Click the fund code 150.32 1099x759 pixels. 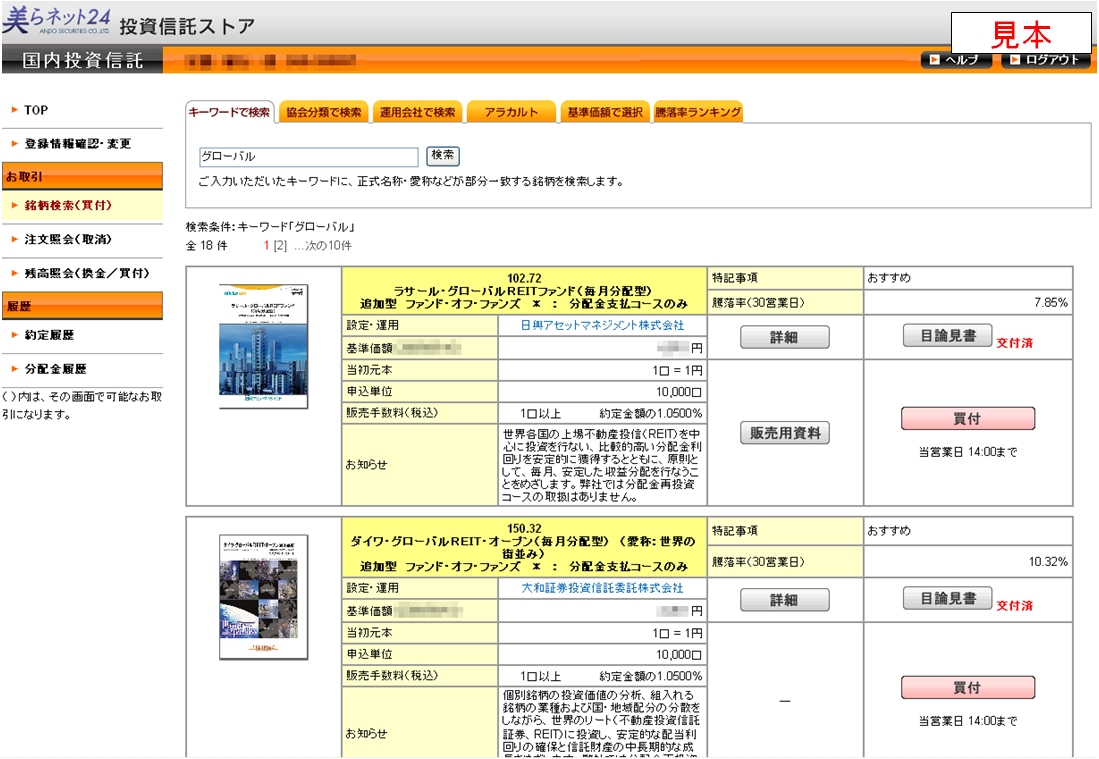524,528
